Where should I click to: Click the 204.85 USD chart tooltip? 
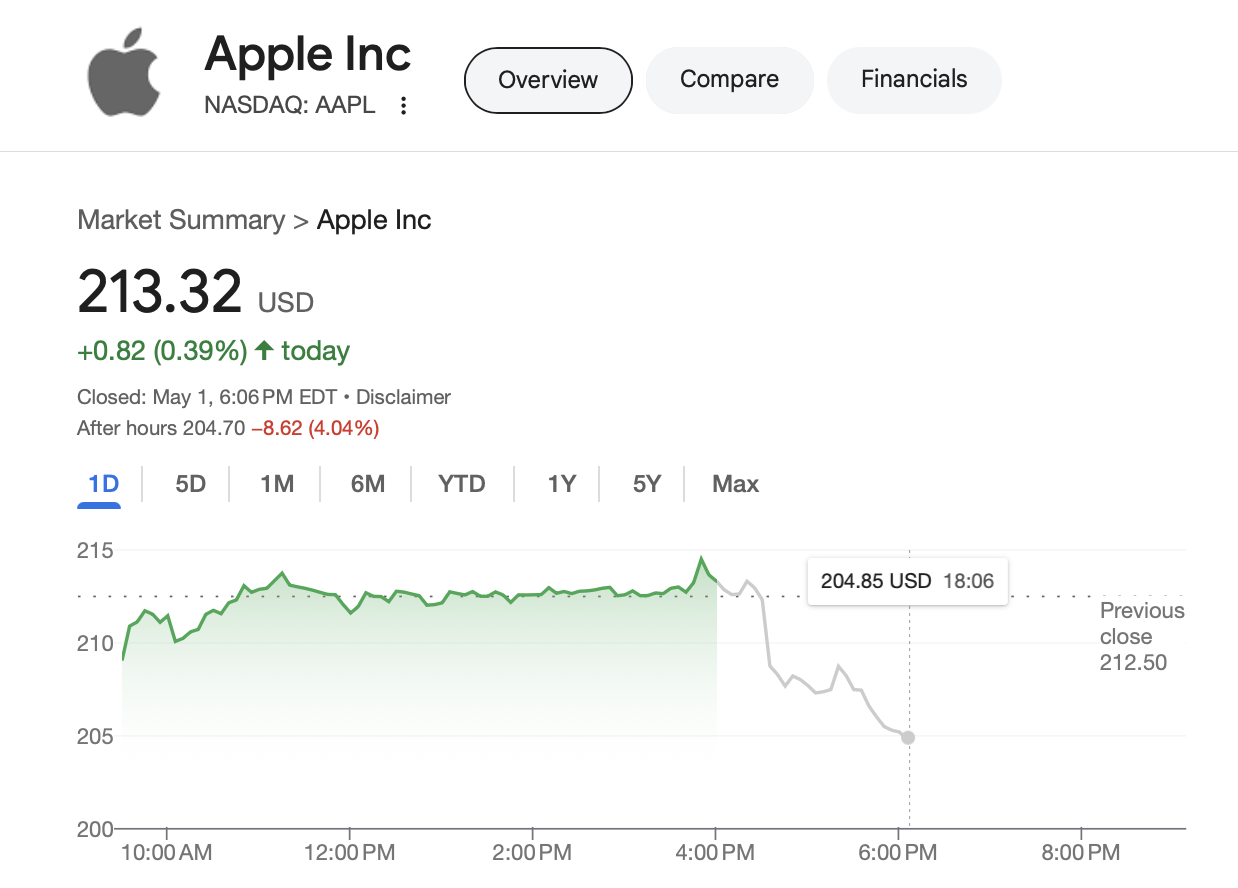tap(907, 580)
